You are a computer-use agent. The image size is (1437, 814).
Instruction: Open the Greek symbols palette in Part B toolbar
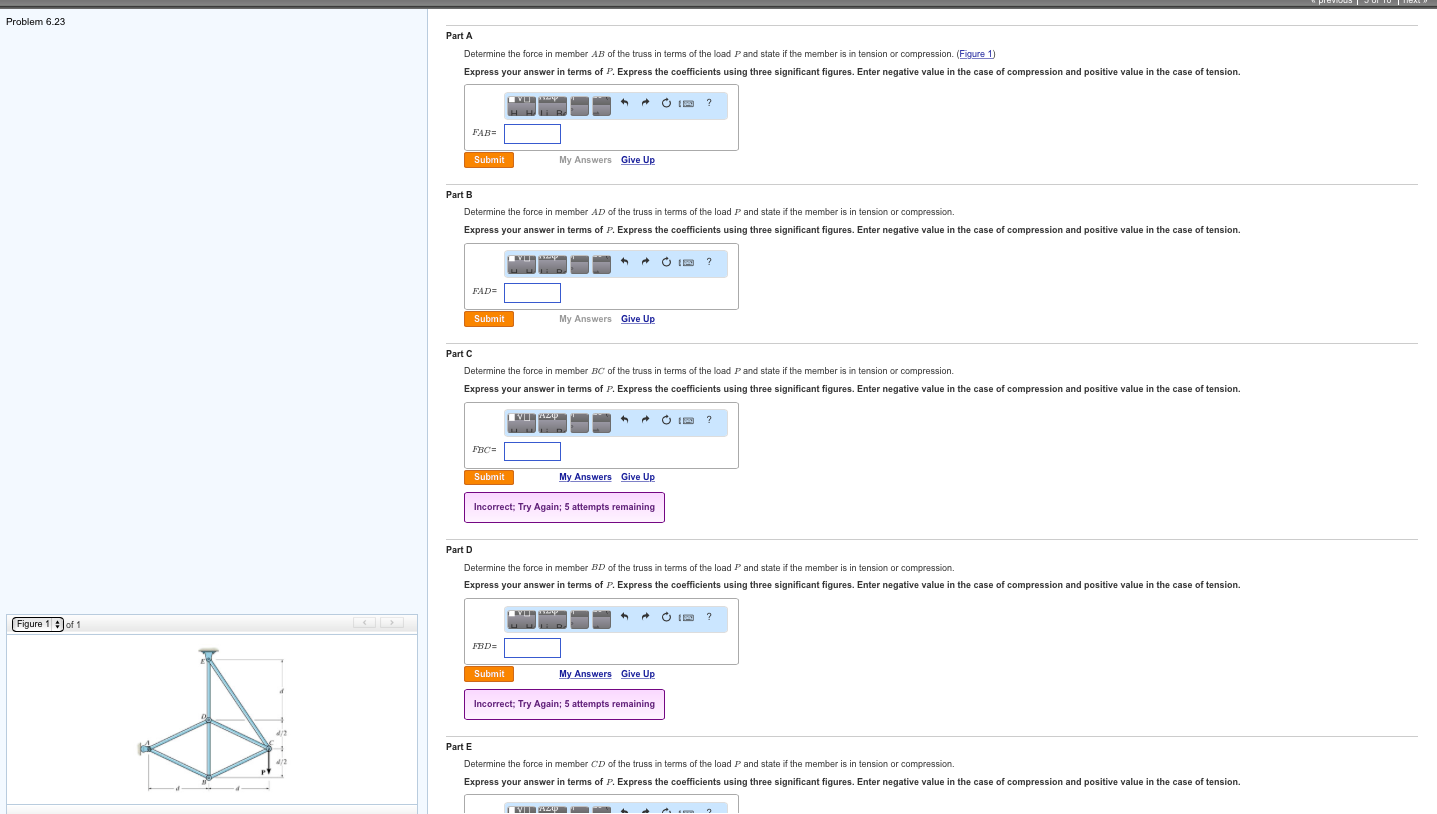pos(552,263)
